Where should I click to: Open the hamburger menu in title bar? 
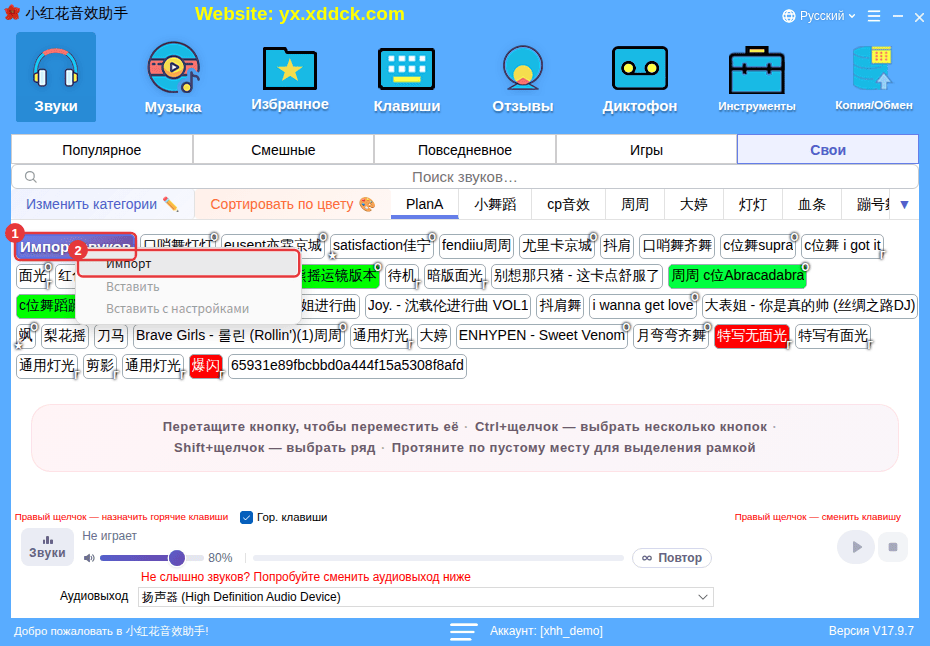pos(874,16)
